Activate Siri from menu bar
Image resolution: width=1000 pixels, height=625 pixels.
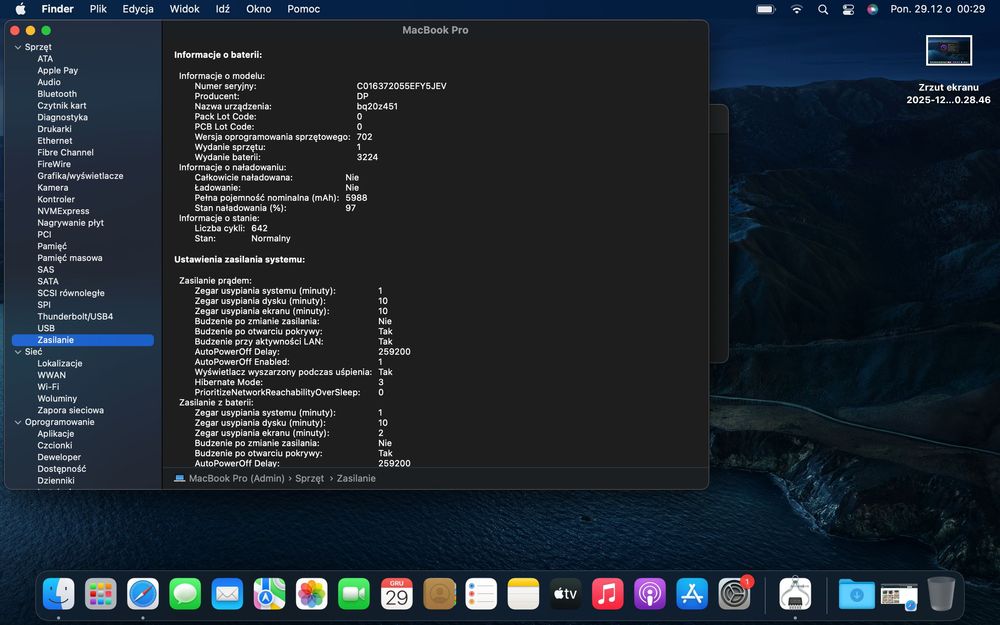click(872, 9)
